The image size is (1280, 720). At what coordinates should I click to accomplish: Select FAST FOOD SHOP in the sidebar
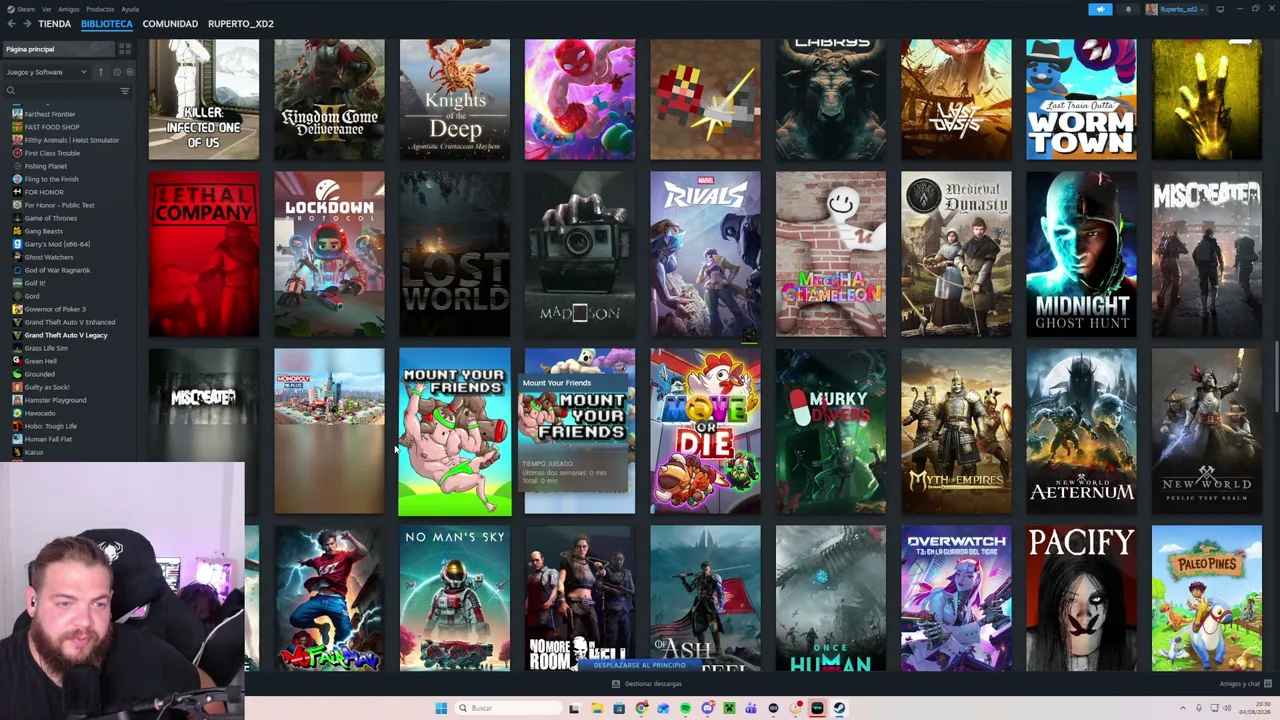[x=52, y=127]
